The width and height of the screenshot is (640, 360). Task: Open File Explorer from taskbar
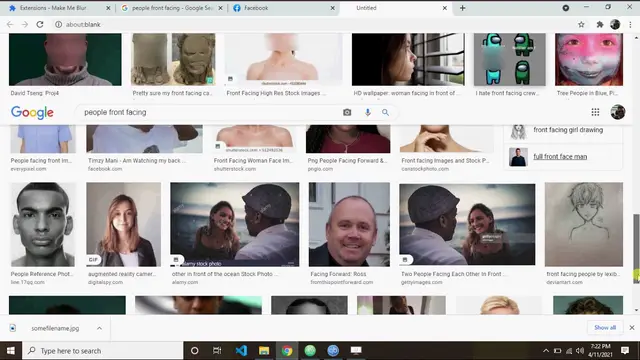coord(264,351)
